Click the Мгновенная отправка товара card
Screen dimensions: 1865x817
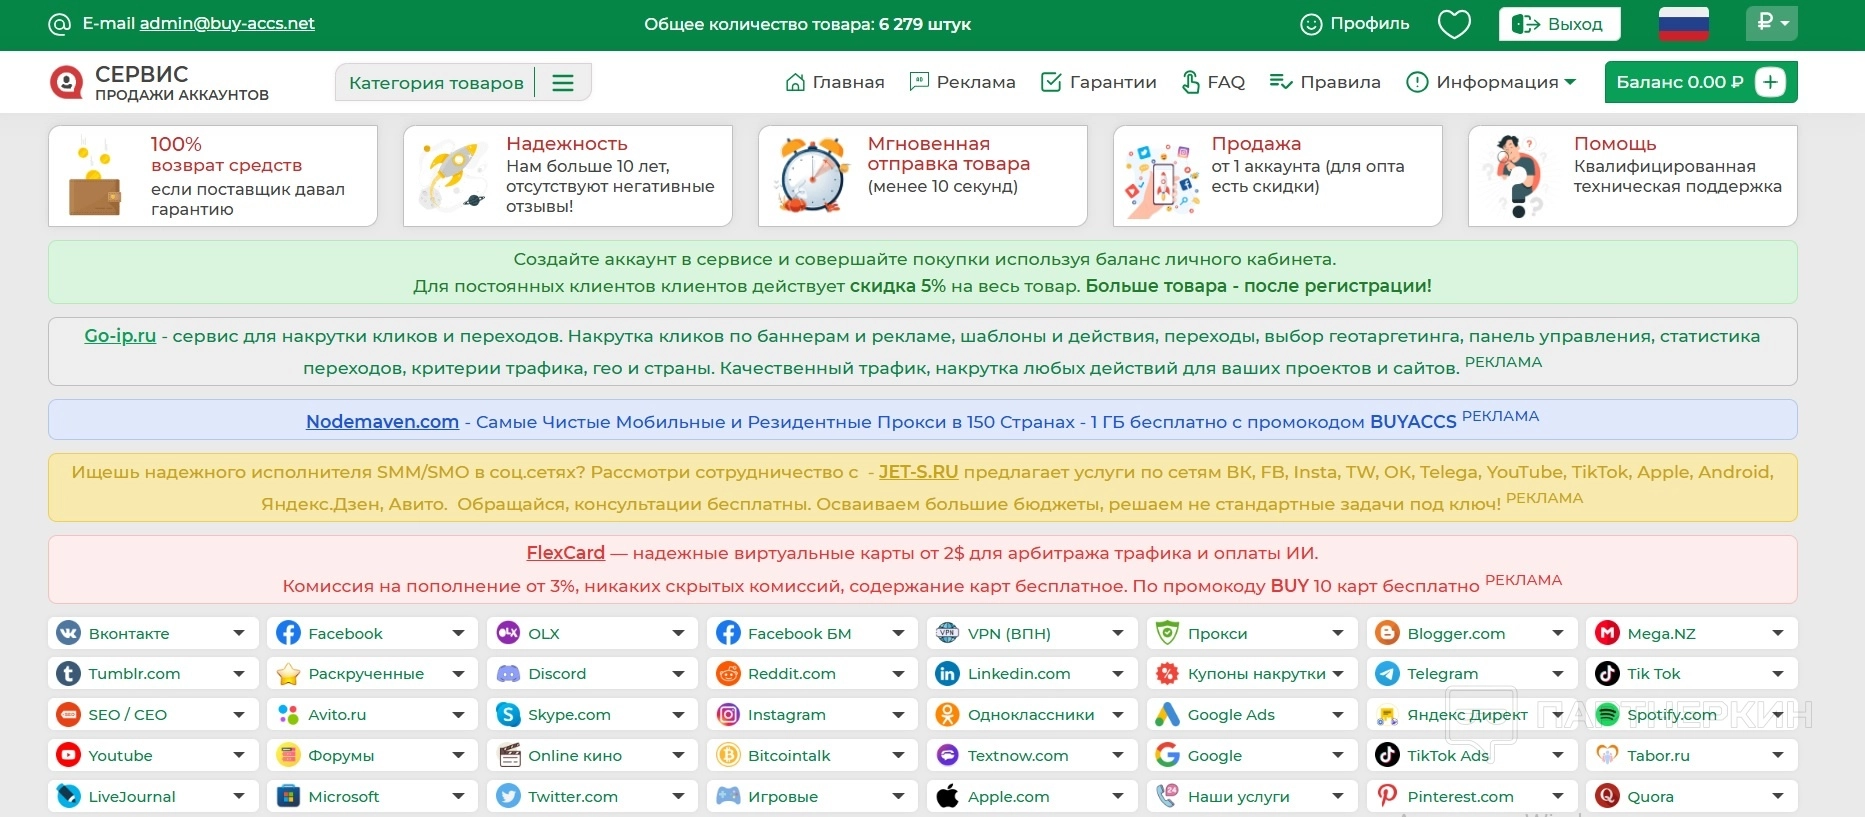point(923,176)
